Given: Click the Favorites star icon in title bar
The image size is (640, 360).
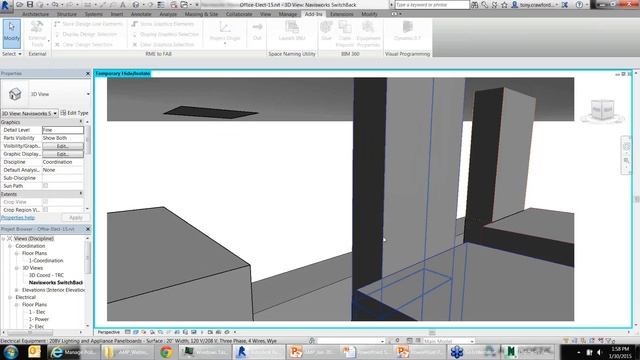Looking at the screenshot, I should (504, 5).
